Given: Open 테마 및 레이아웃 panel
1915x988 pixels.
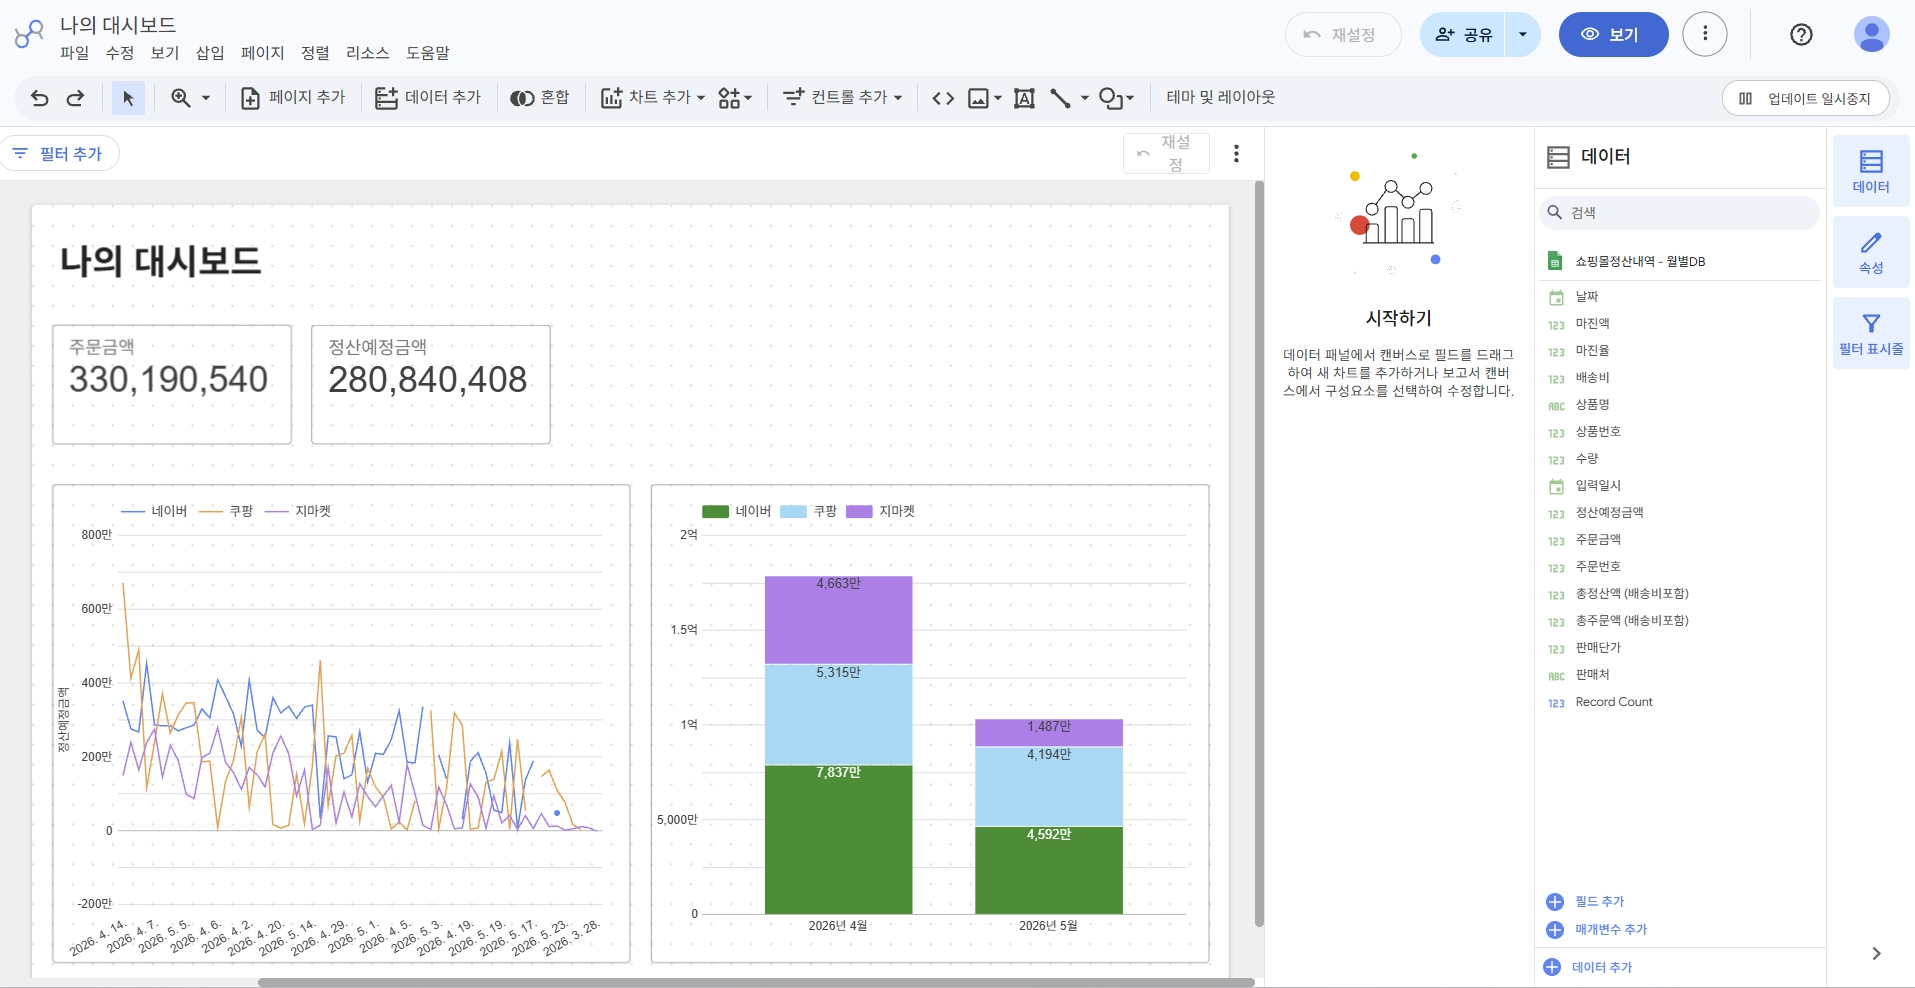Looking at the screenshot, I should (1221, 98).
